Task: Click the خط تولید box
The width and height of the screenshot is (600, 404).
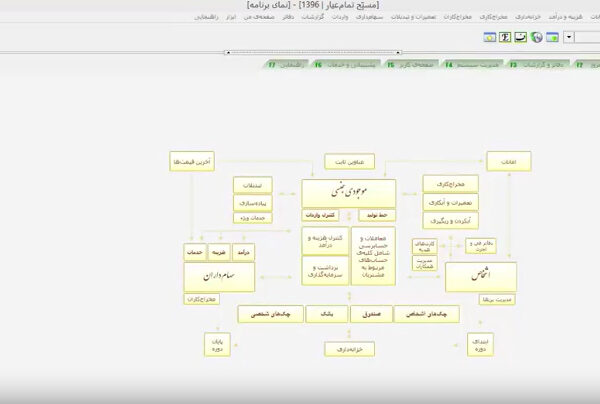Action: coord(377,215)
